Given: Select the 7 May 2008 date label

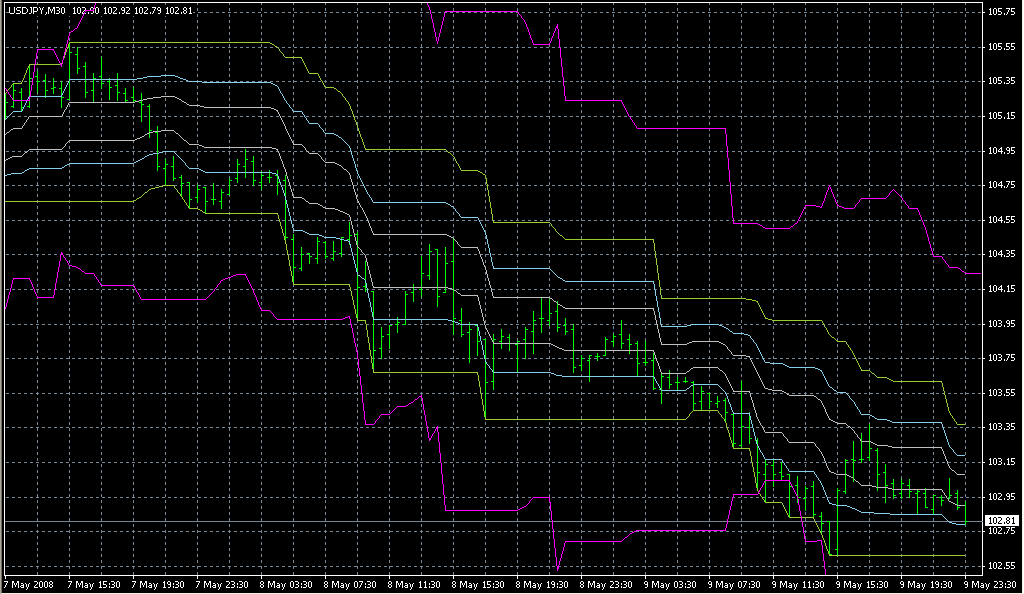Looking at the screenshot, I should coord(29,585).
